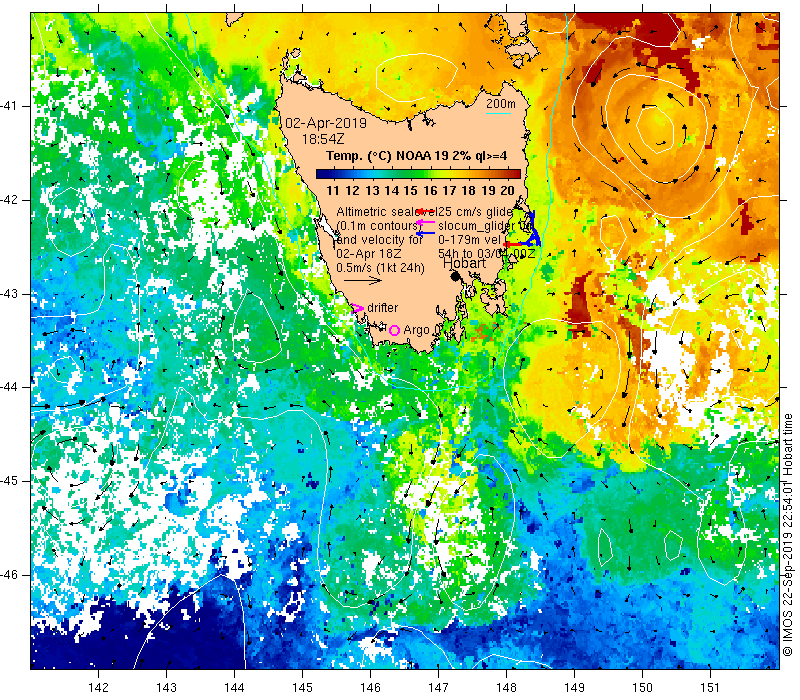Click the cyan 200m isobath legend line
The width and height of the screenshot is (800, 700).
[498, 113]
